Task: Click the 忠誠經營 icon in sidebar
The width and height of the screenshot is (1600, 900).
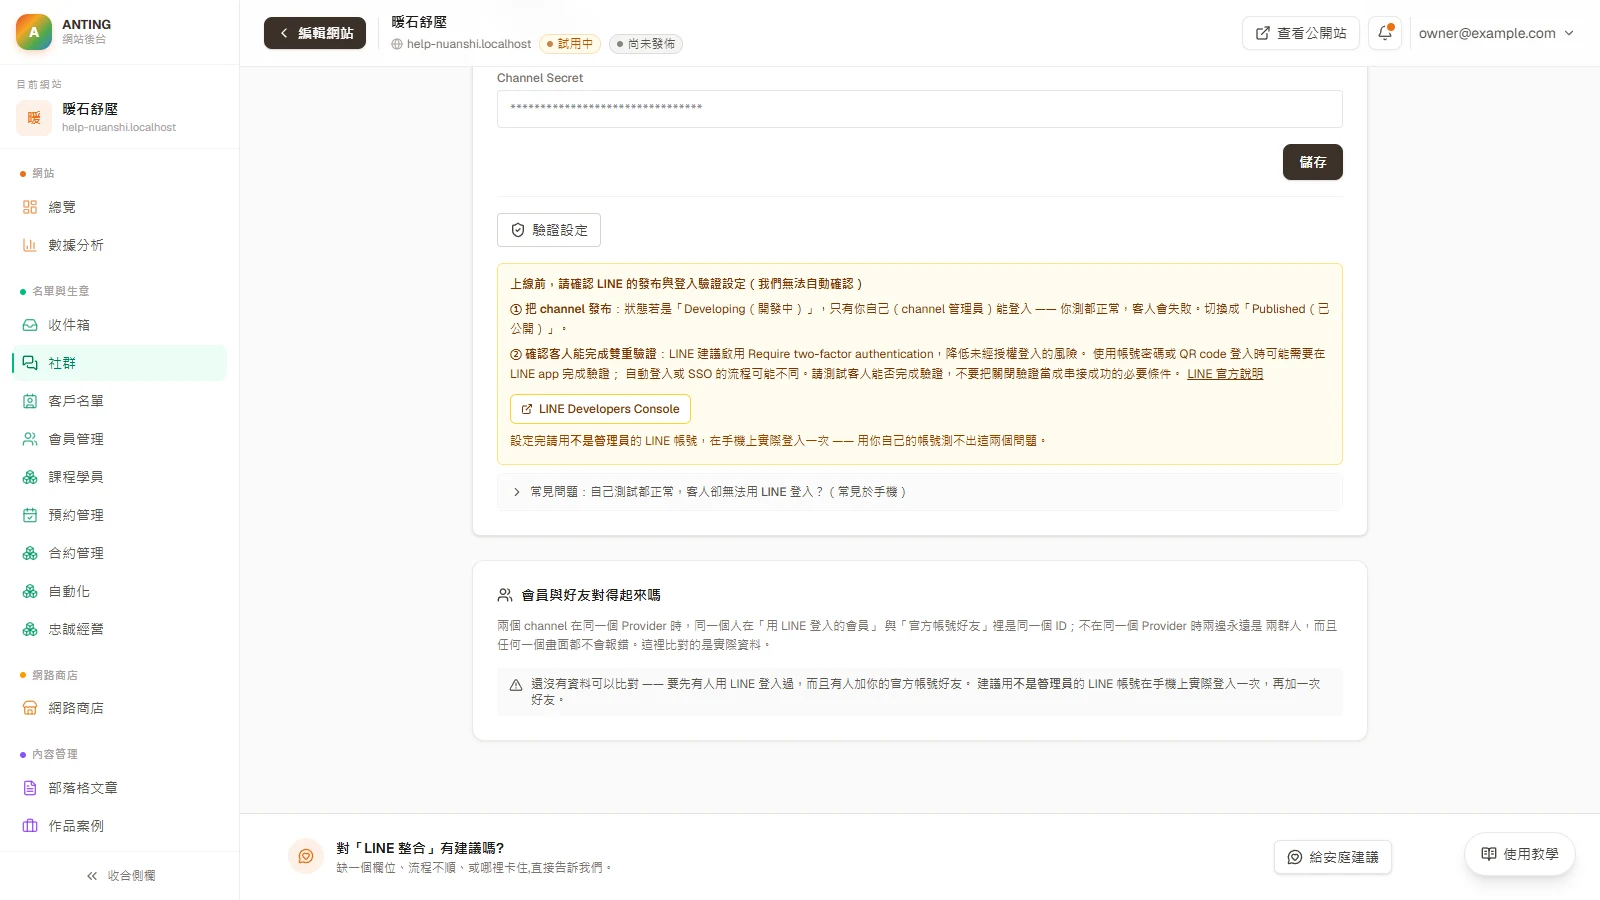Action: (30, 630)
